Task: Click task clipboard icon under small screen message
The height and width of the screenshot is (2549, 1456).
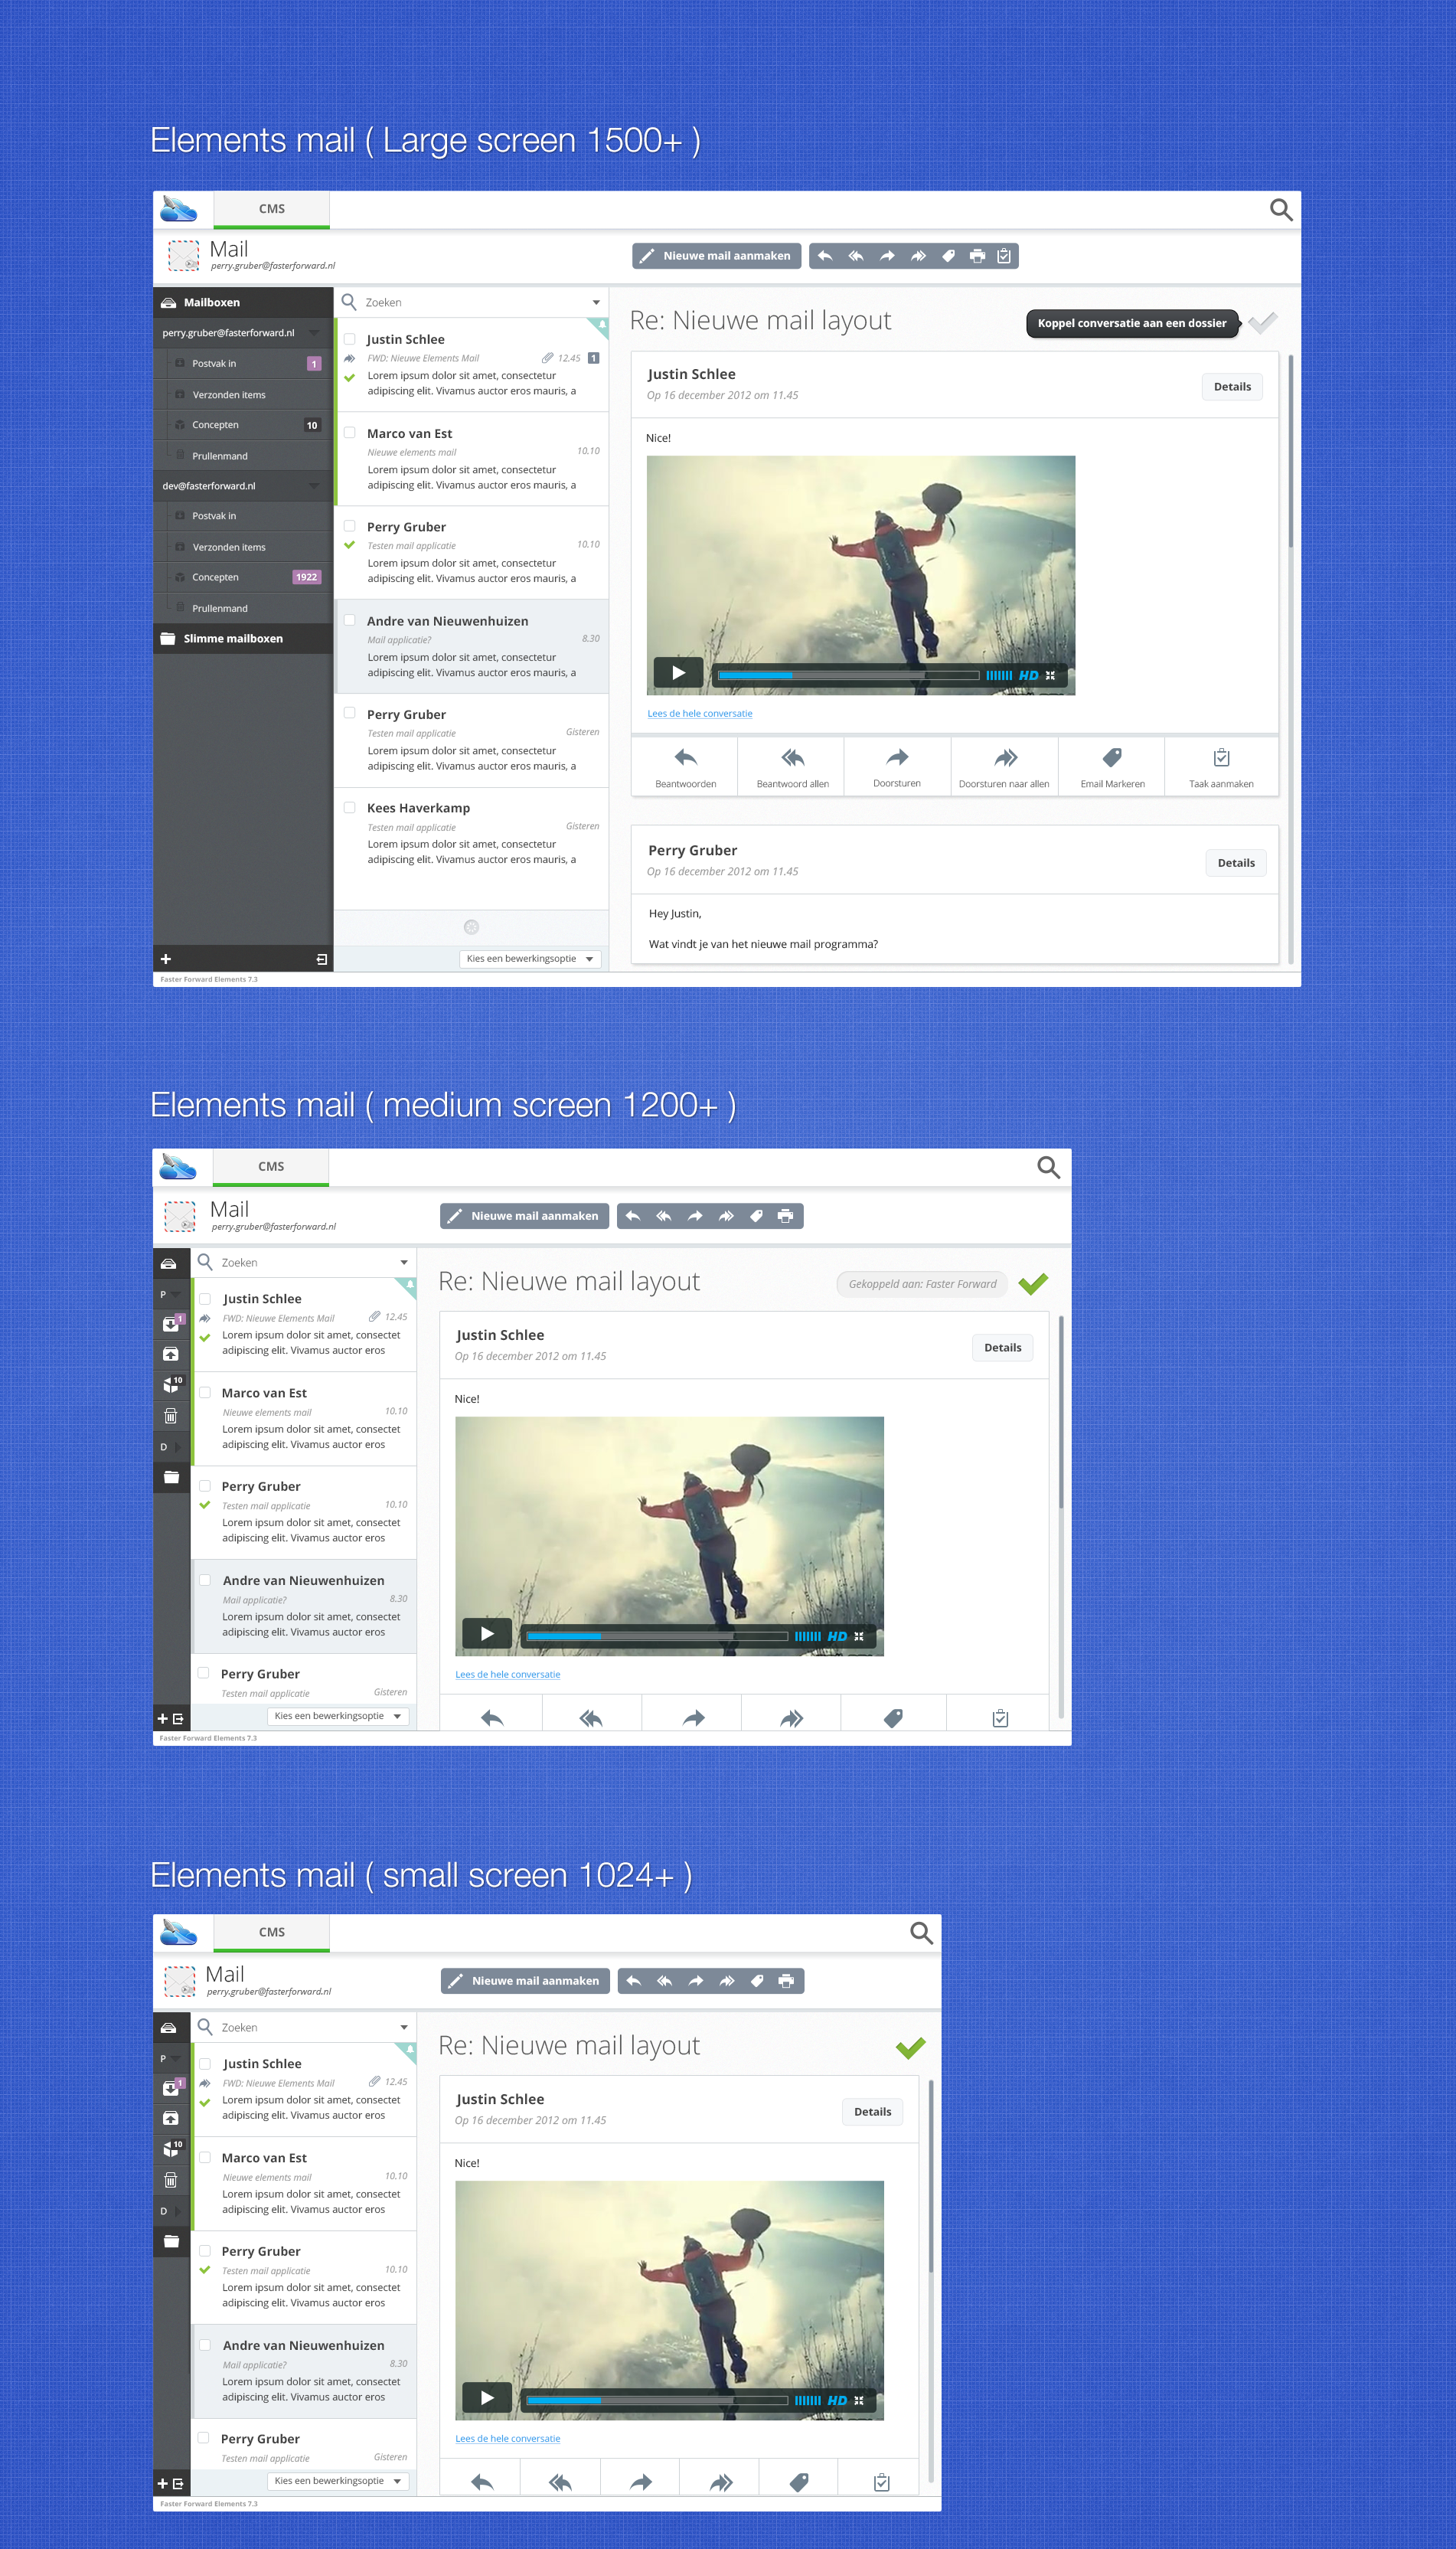Action: point(881,2482)
